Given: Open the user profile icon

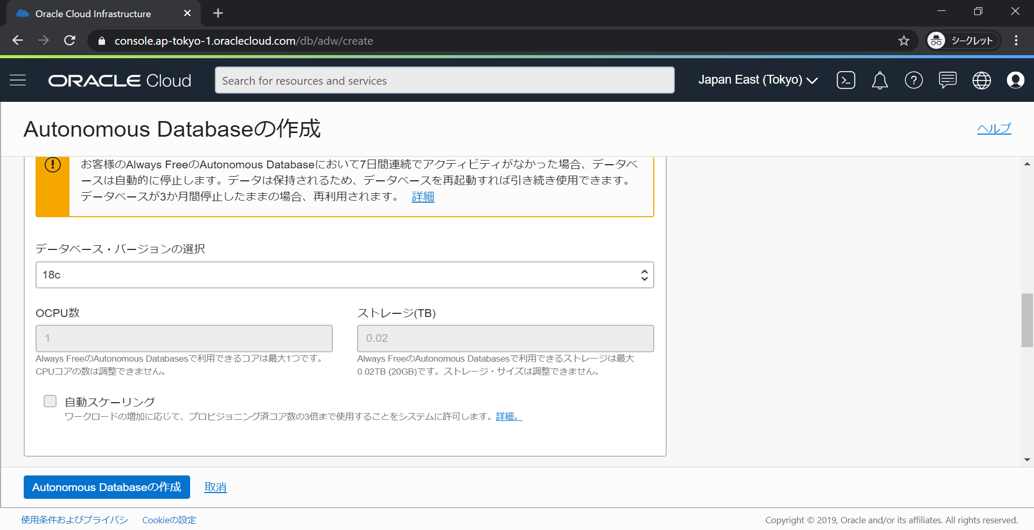Looking at the screenshot, I should click(1016, 80).
